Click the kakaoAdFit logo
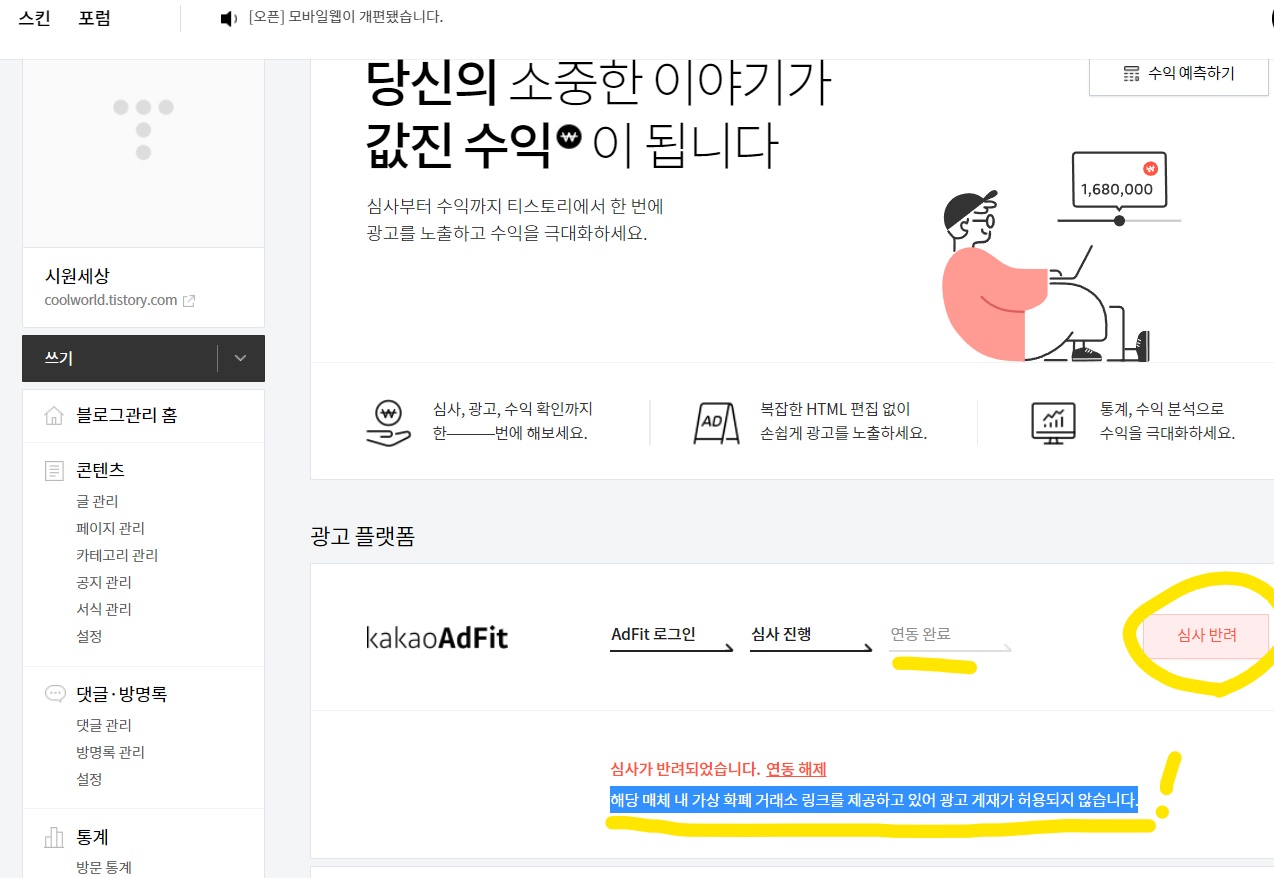1274x878 pixels. click(437, 637)
